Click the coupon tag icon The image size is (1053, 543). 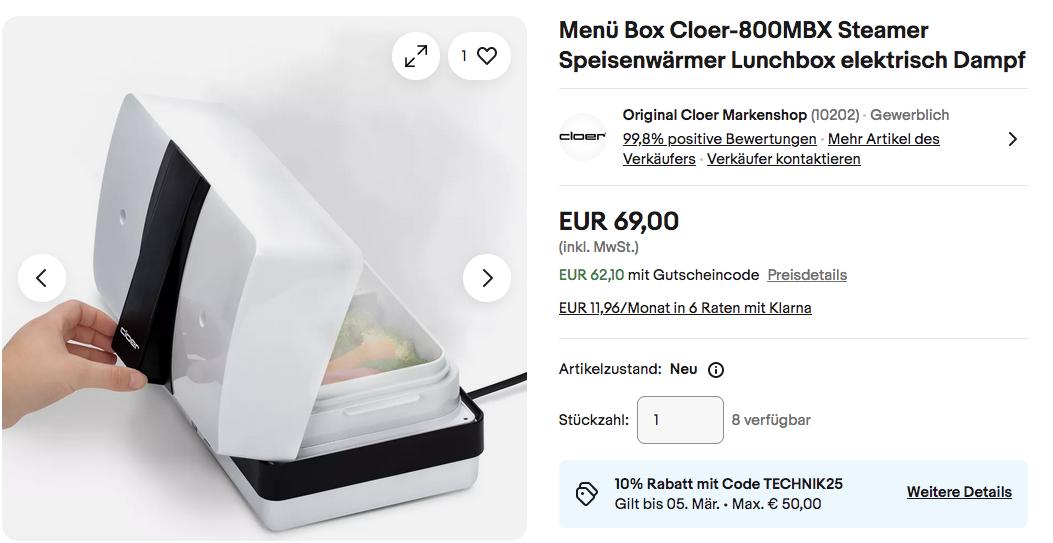click(x=586, y=494)
